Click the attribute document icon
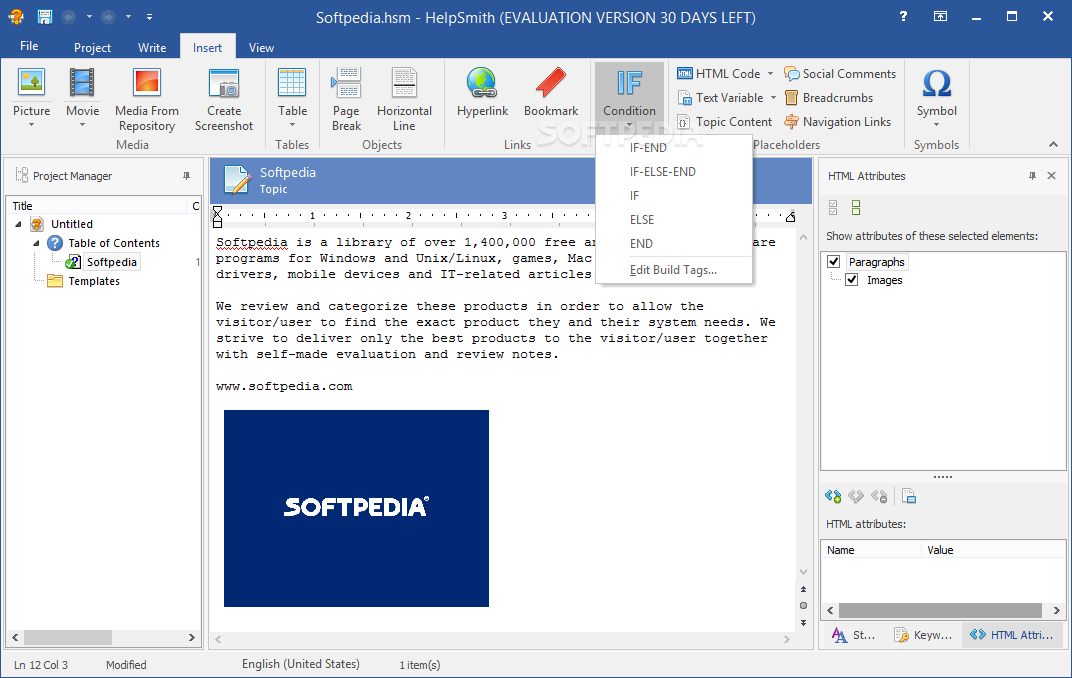The image size is (1072, 678). [x=909, y=496]
